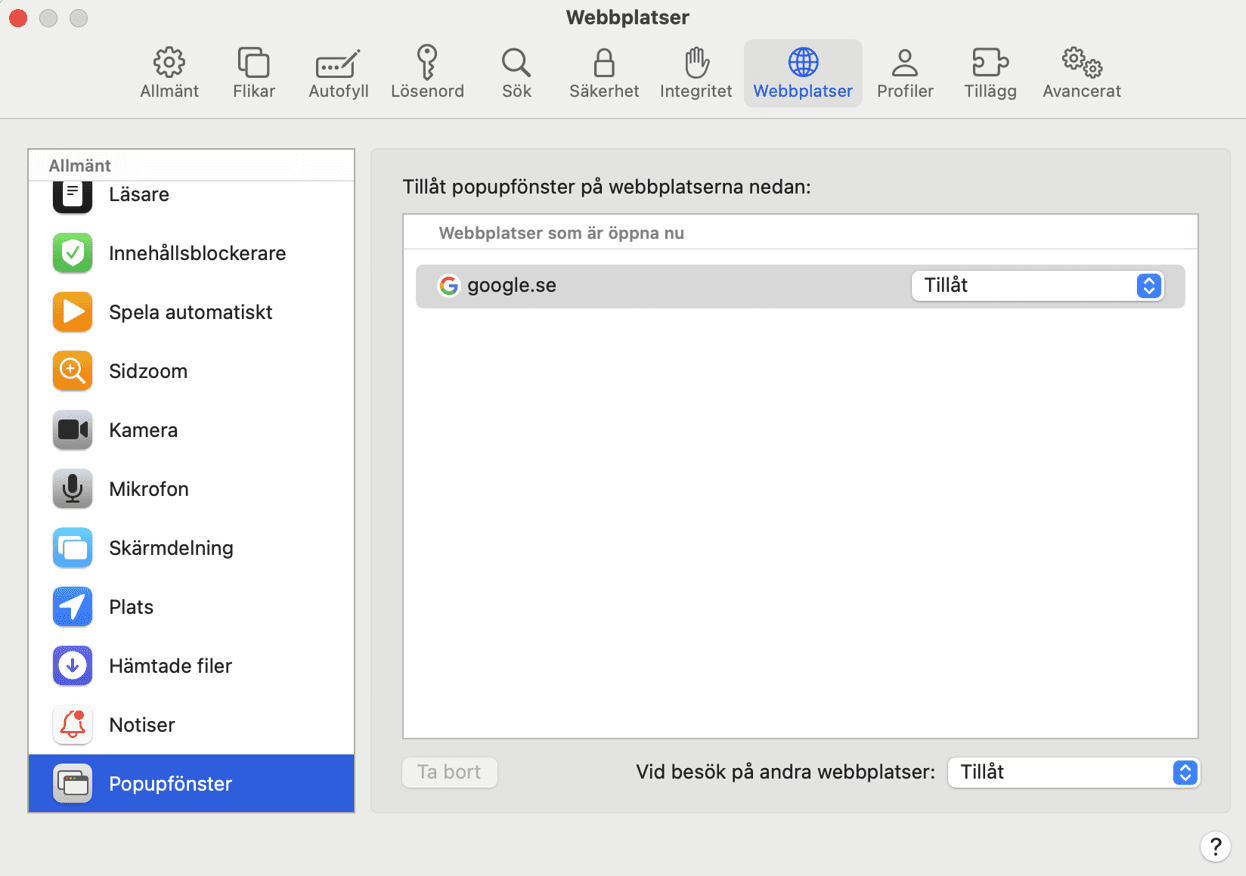Select the Popupfönster label
Viewport: 1246px width, 876px height.
pyautogui.click(x=170, y=784)
